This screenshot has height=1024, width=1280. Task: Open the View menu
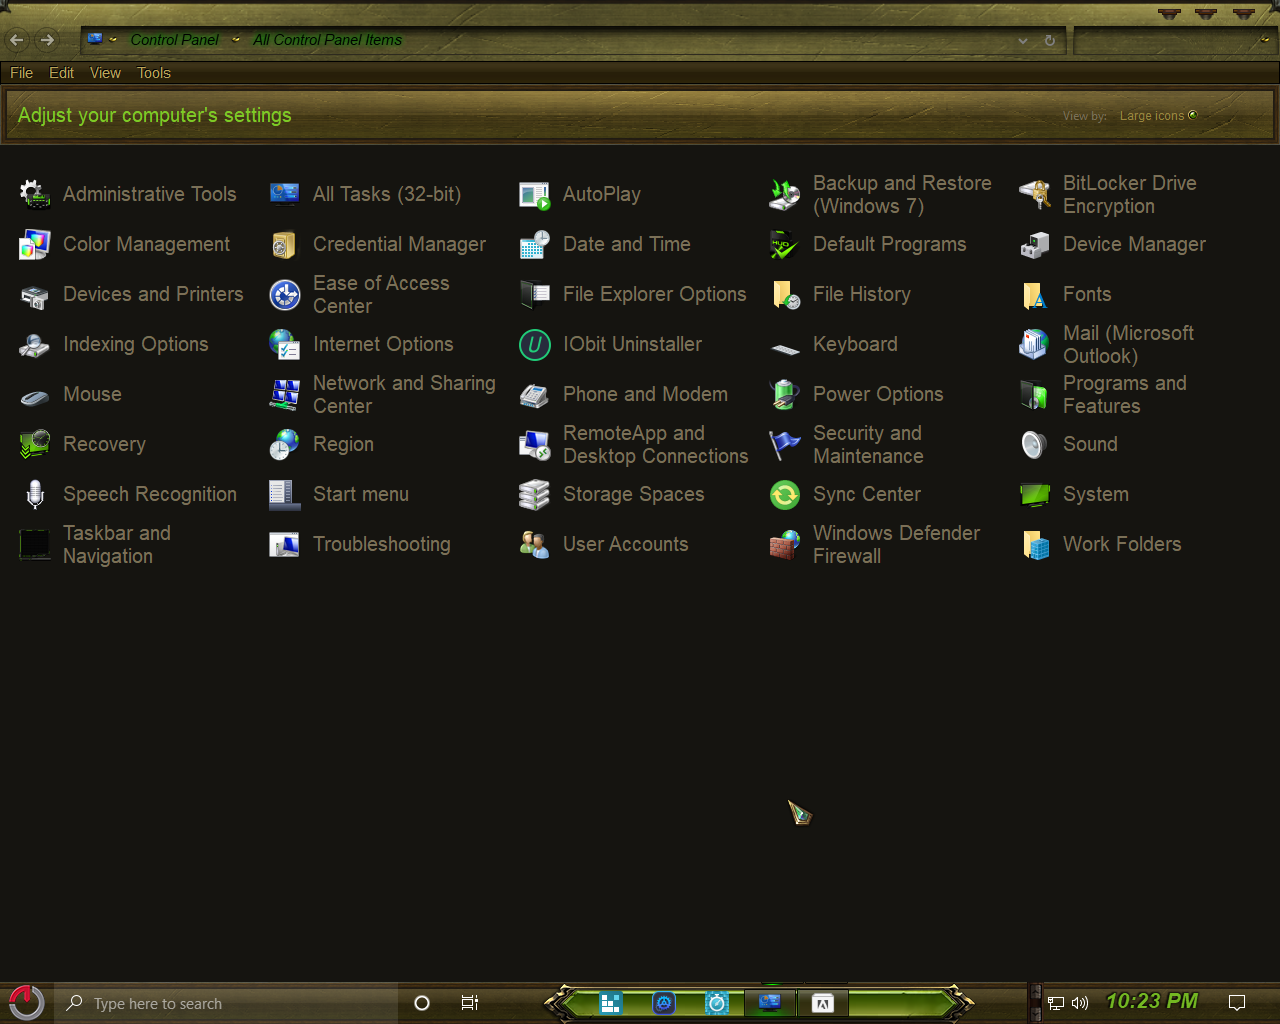105,73
